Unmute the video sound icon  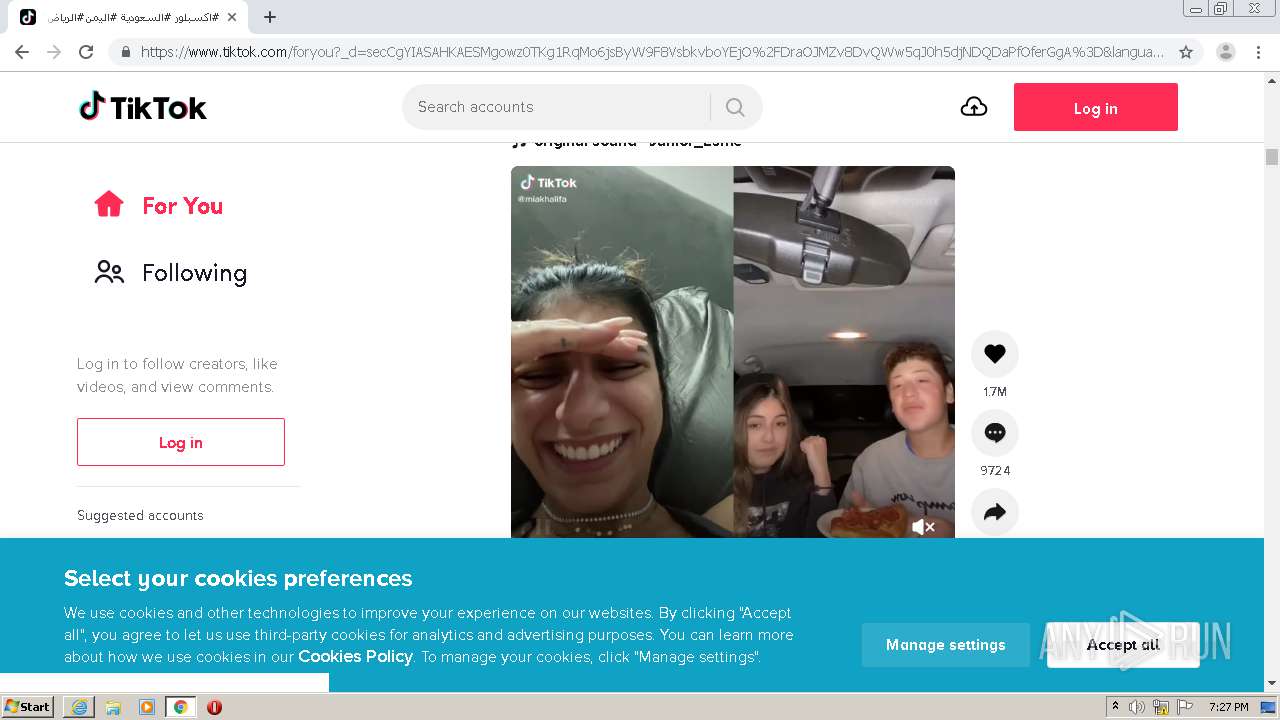(923, 526)
